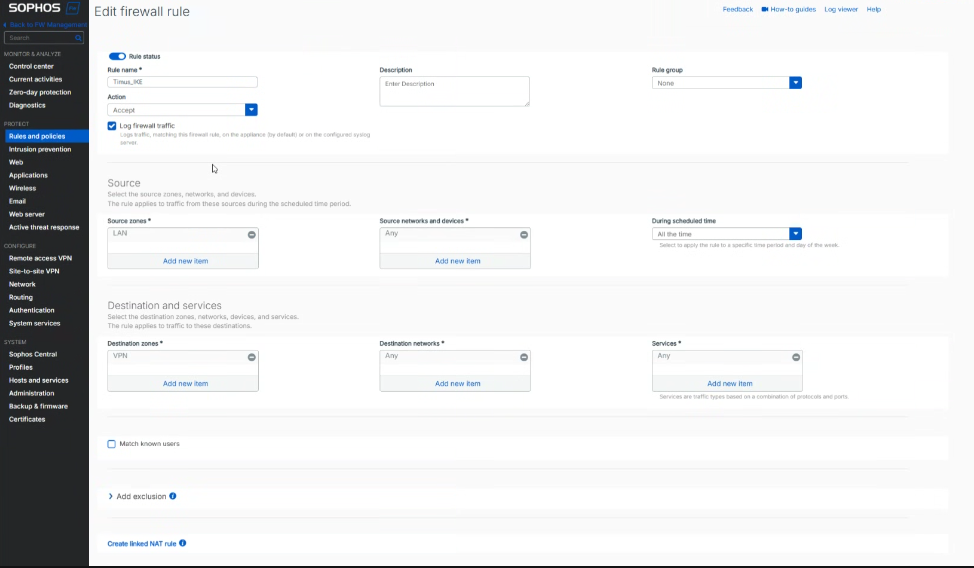974x568 pixels.
Task: Click the Rule name input field
Action: 183,82
